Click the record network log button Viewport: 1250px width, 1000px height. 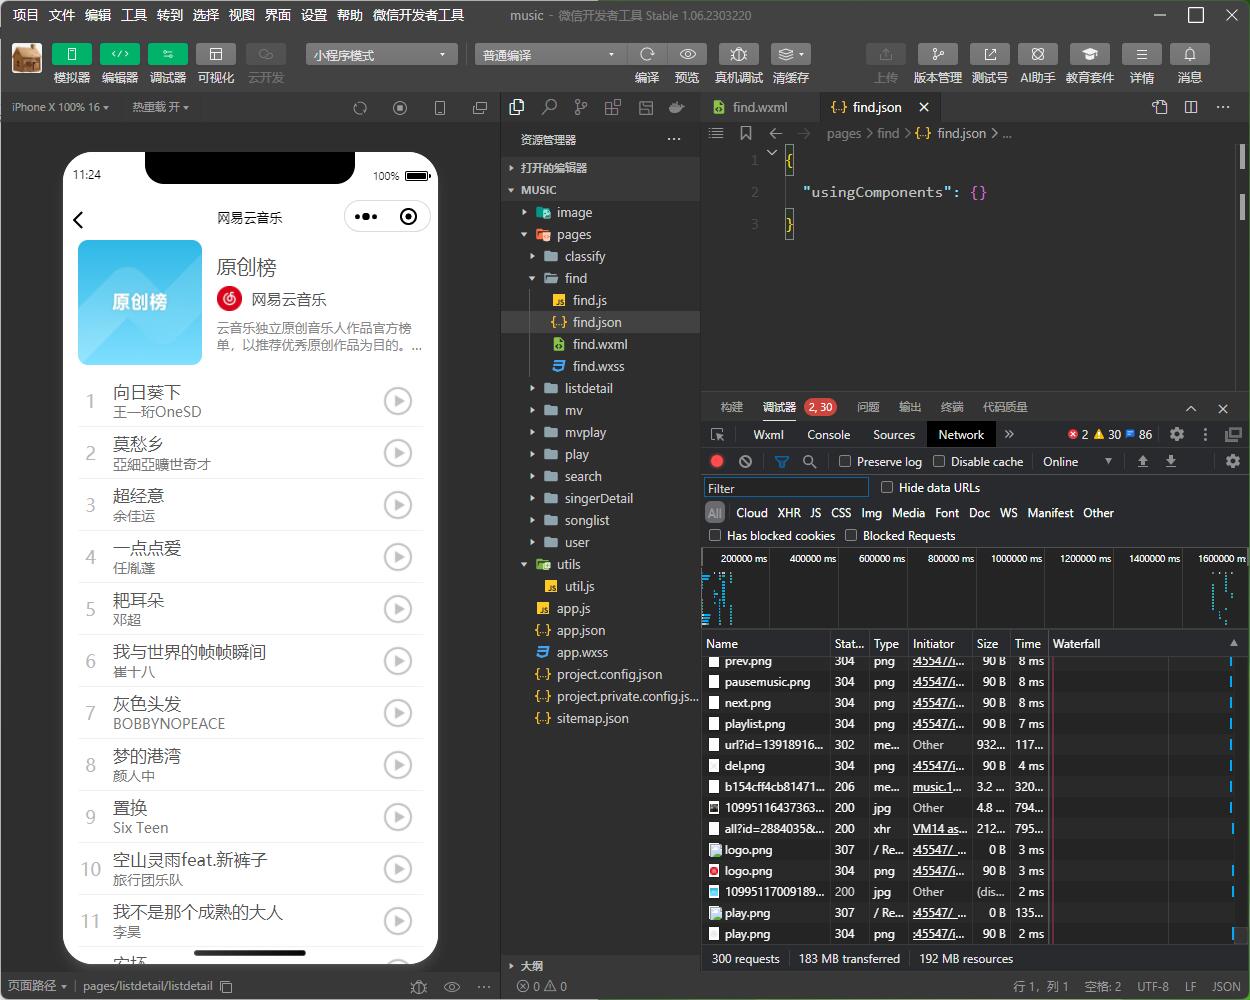click(717, 461)
